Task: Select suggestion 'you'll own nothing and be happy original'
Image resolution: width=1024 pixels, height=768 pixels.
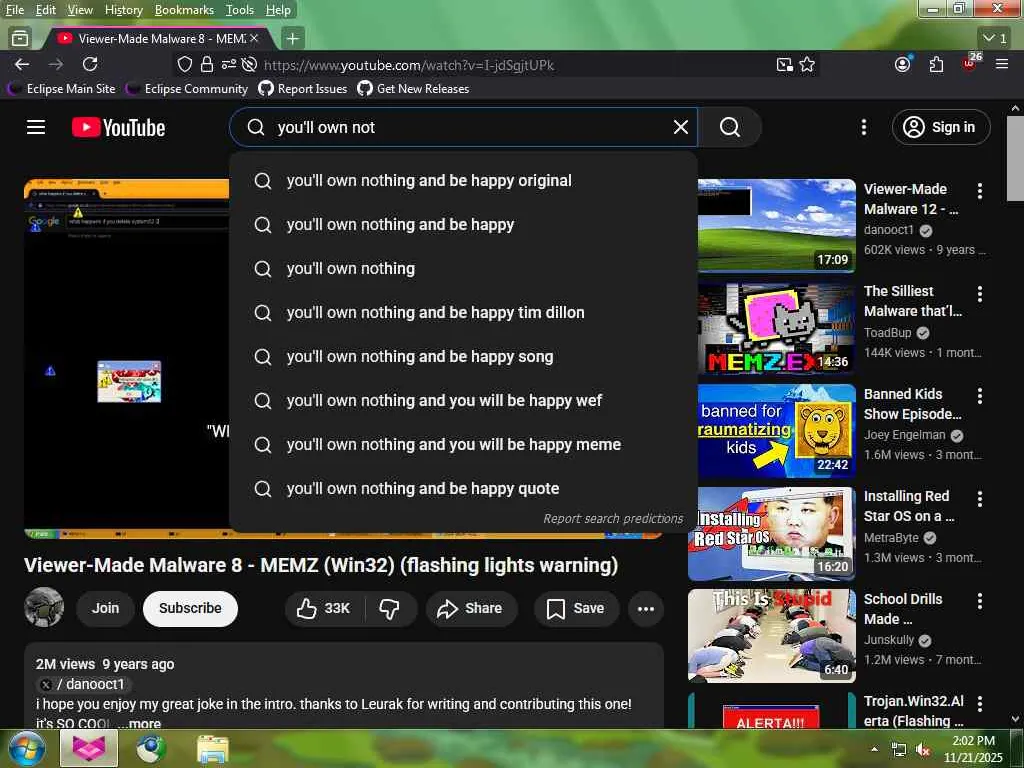Action: coord(464,181)
